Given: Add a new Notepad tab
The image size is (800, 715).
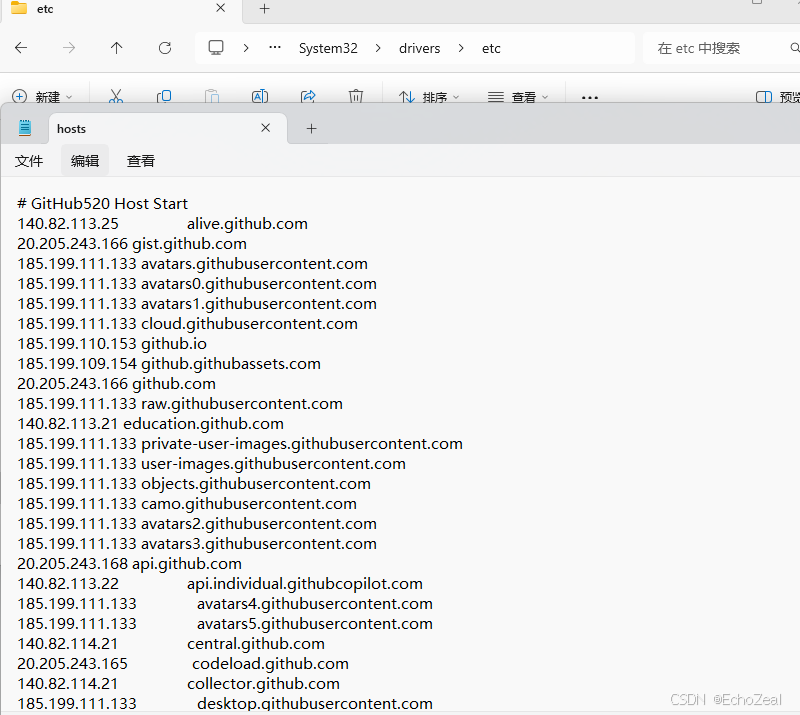Looking at the screenshot, I should pyautogui.click(x=311, y=129).
